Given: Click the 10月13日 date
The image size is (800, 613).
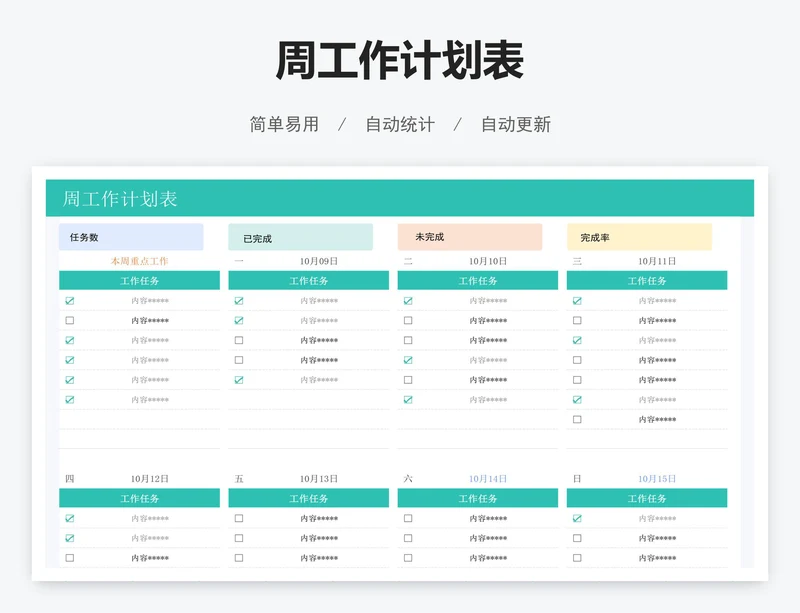Looking at the screenshot, I should pos(319,479).
